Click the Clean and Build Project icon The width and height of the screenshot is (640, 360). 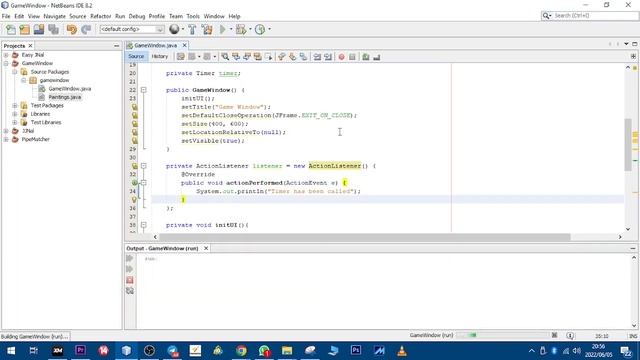(207, 29)
